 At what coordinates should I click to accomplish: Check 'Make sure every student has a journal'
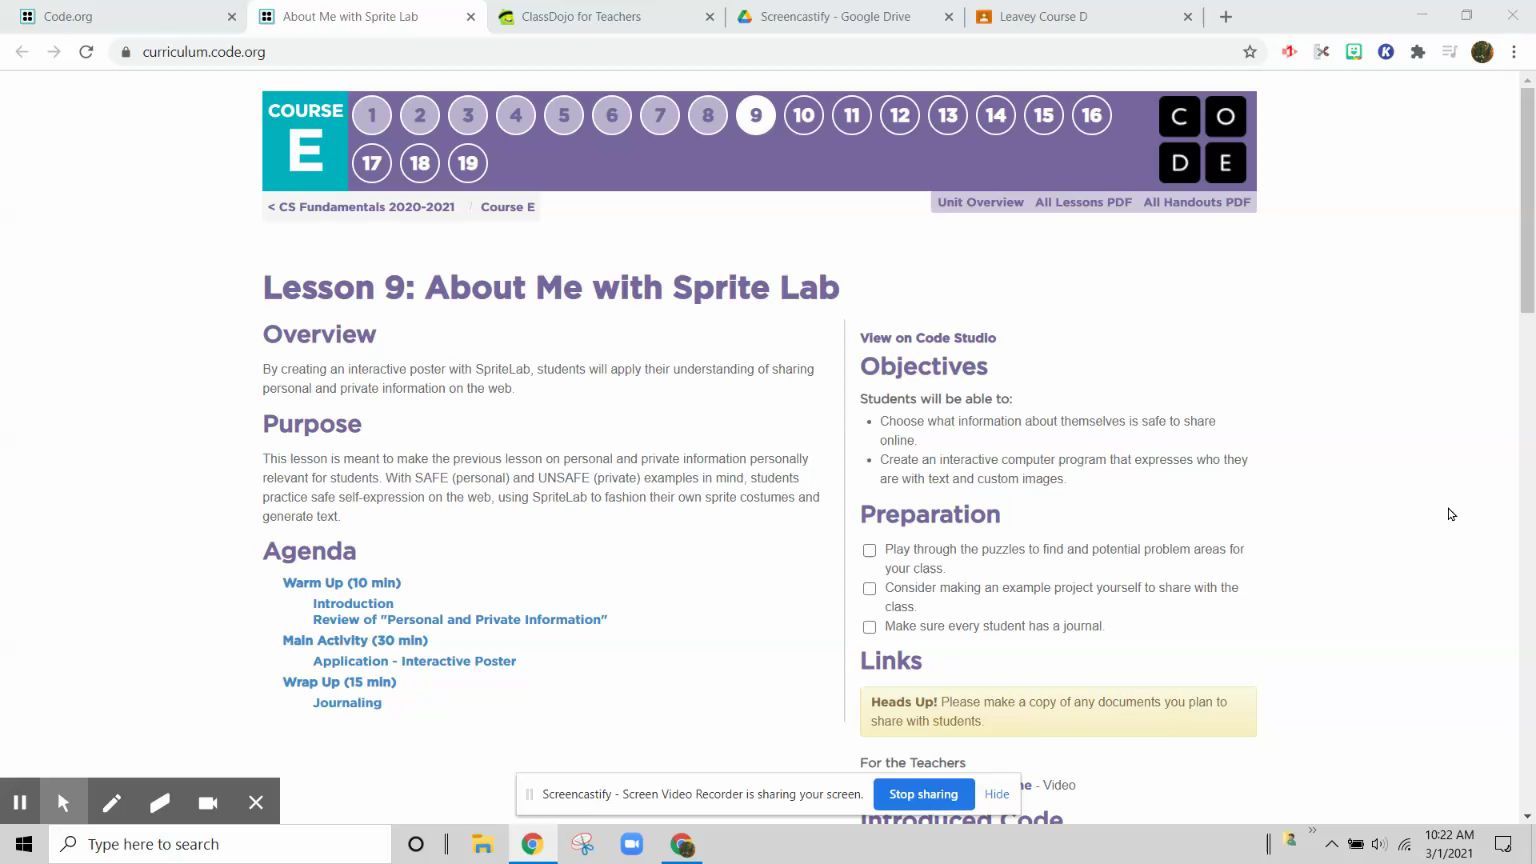click(x=869, y=627)
